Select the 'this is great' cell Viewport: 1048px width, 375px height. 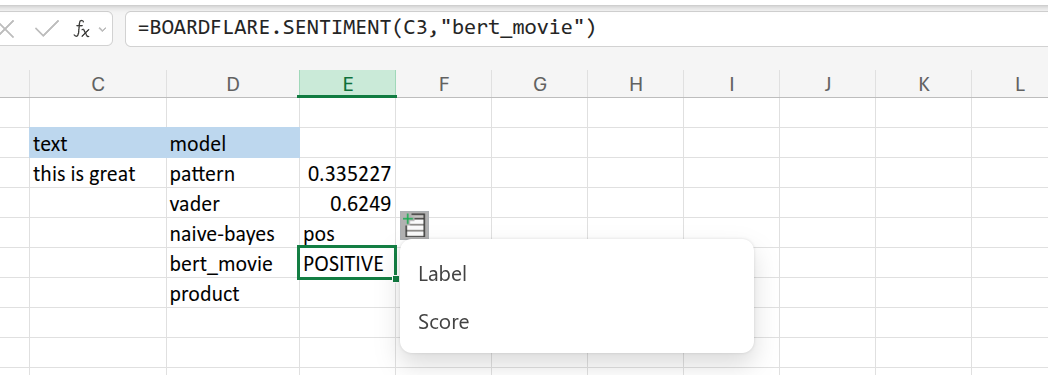(x=98, y=174)
